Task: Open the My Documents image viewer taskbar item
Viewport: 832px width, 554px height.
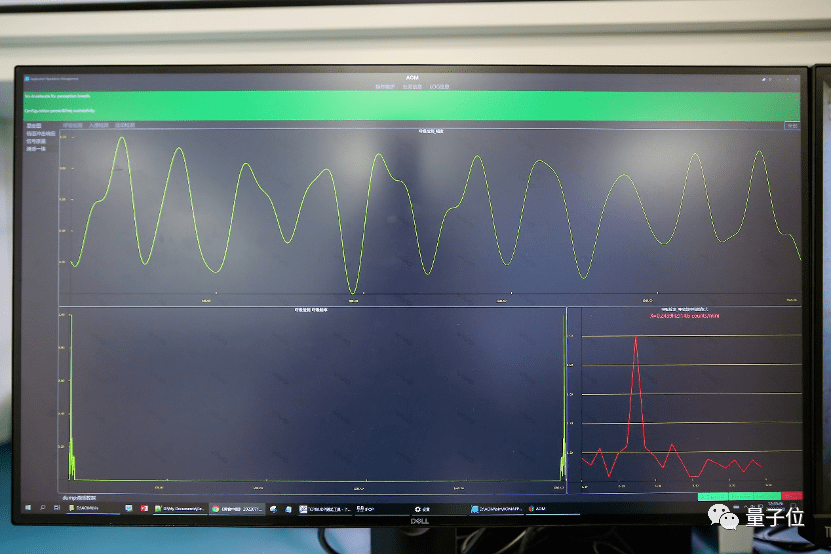Action: click(179, 508)
